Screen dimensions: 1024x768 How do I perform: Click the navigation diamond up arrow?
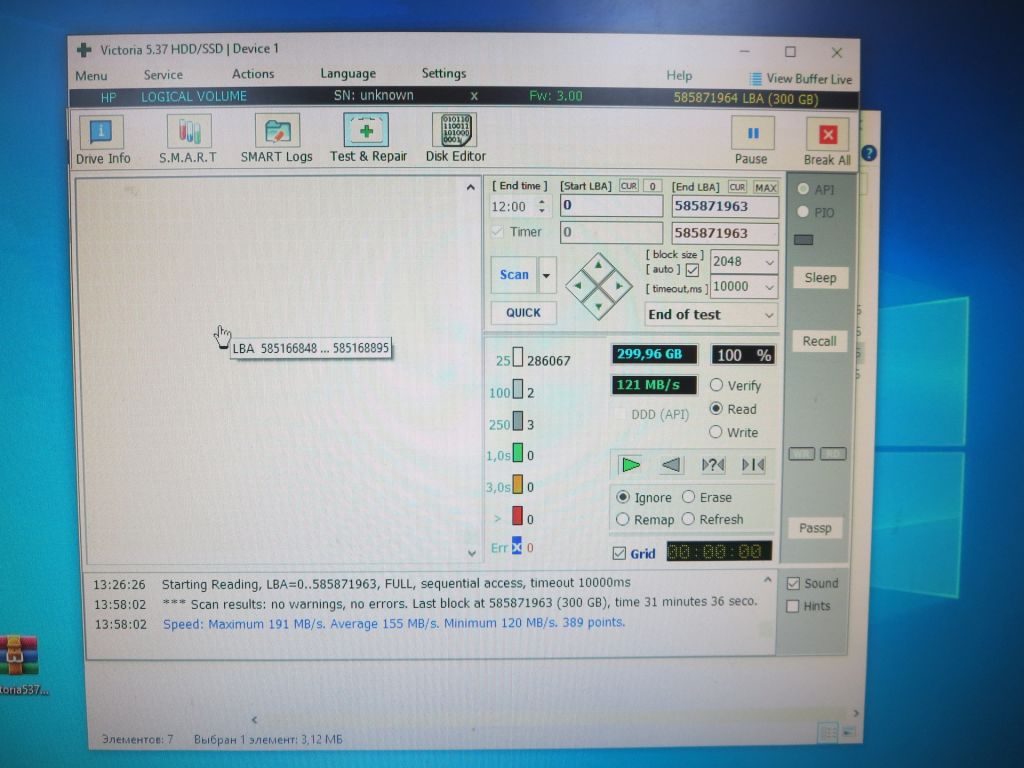coord(598,265)
